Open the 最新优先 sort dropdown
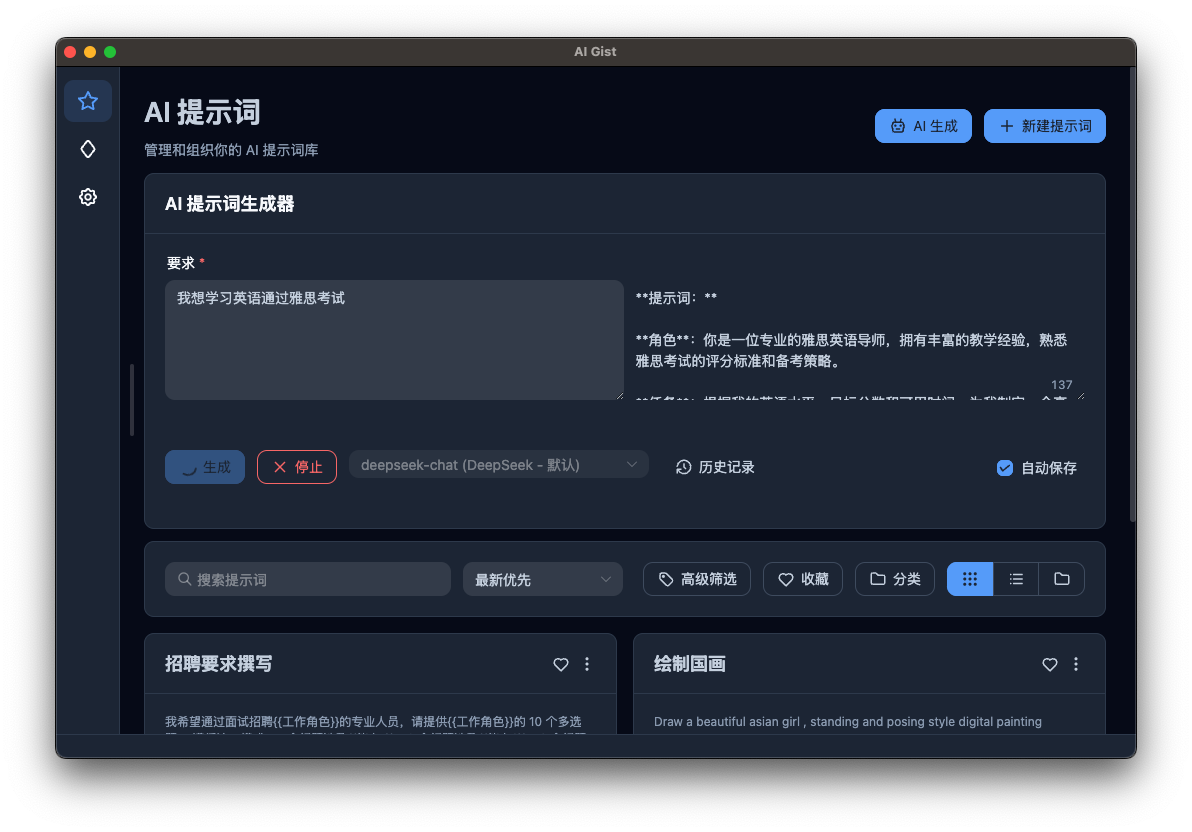 click(x=542, y=578)
